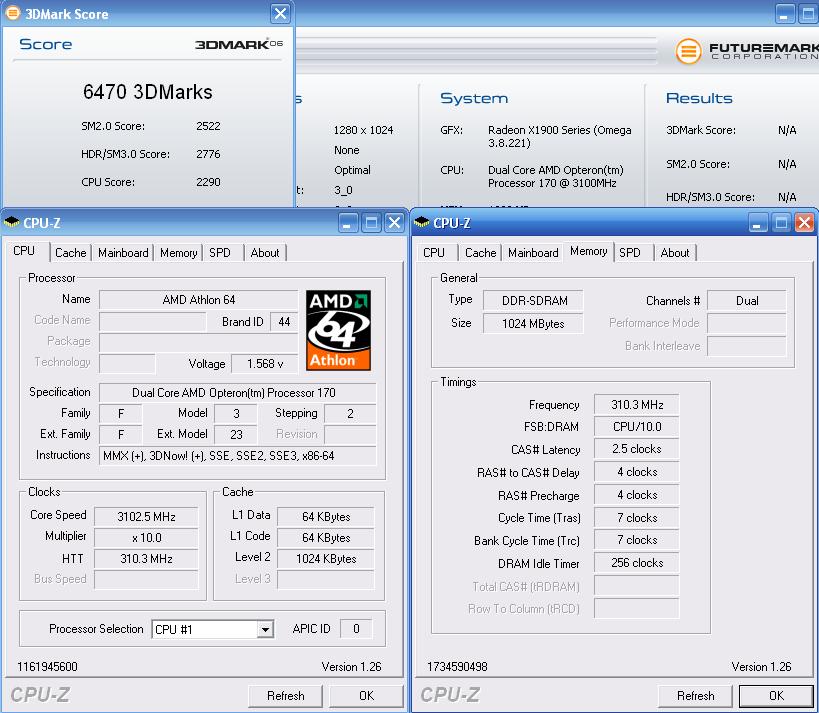Click the L1 Code value 64 KBytes

click(x=326, y=537)
